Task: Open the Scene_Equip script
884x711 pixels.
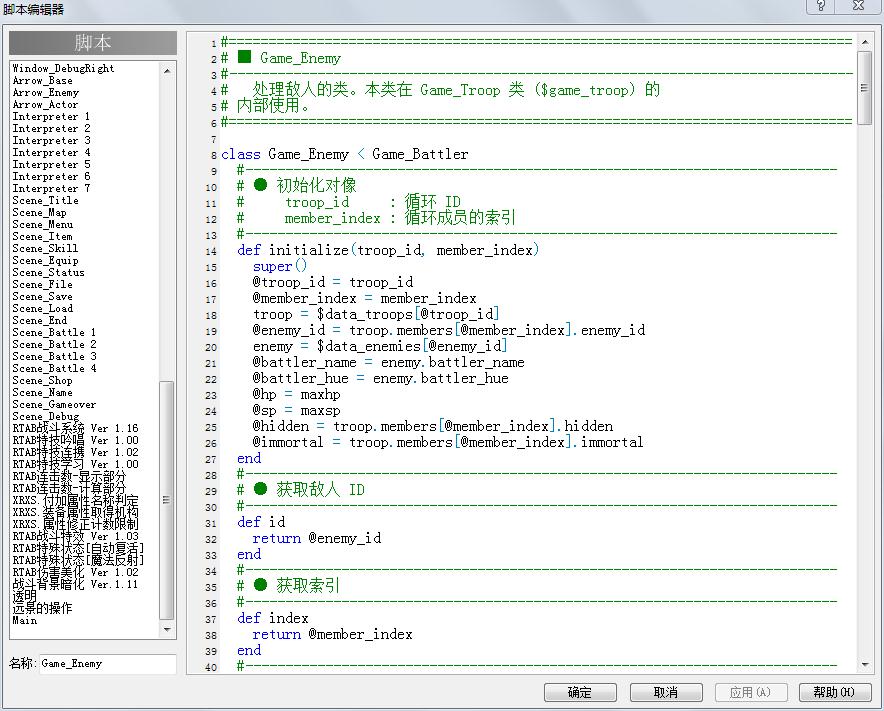Action: [x=45, y=260]
